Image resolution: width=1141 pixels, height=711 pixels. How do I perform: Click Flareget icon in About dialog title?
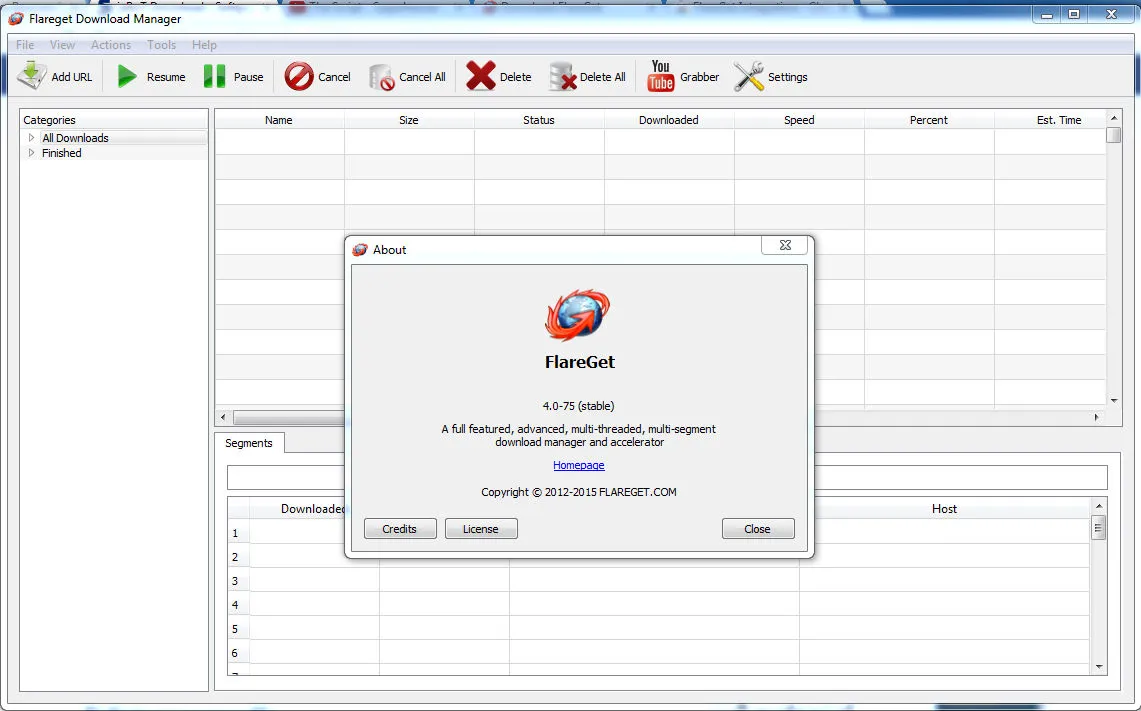pyautogui.click(x=359, y=250)
